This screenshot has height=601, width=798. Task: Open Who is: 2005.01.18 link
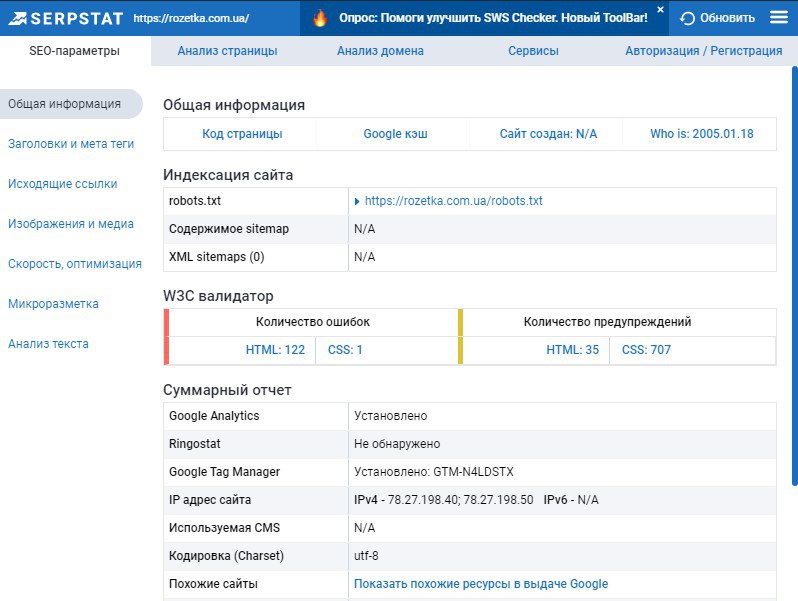[x=702, y=134]
